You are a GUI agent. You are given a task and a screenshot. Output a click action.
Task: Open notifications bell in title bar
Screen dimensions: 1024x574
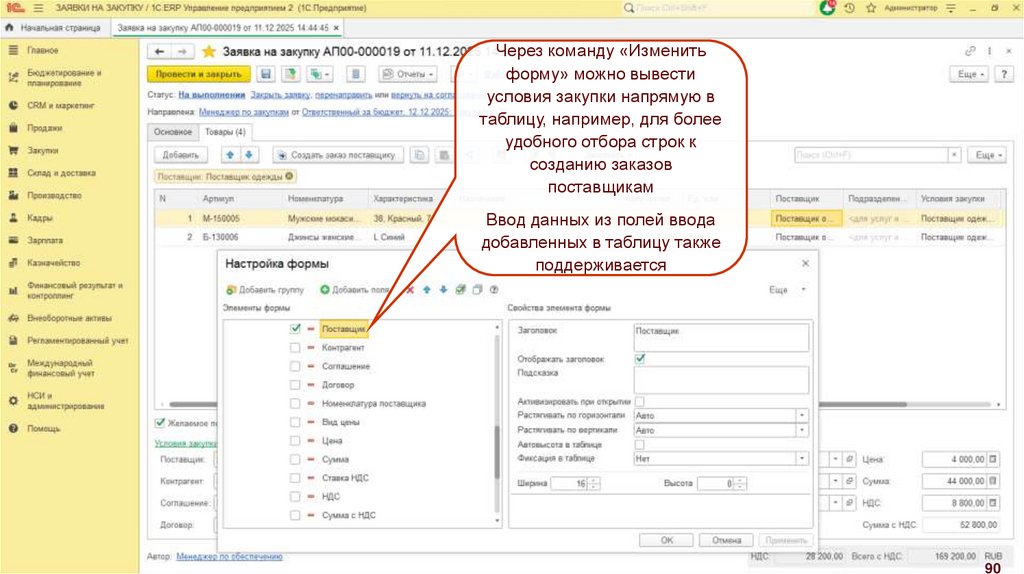[827, 8]
